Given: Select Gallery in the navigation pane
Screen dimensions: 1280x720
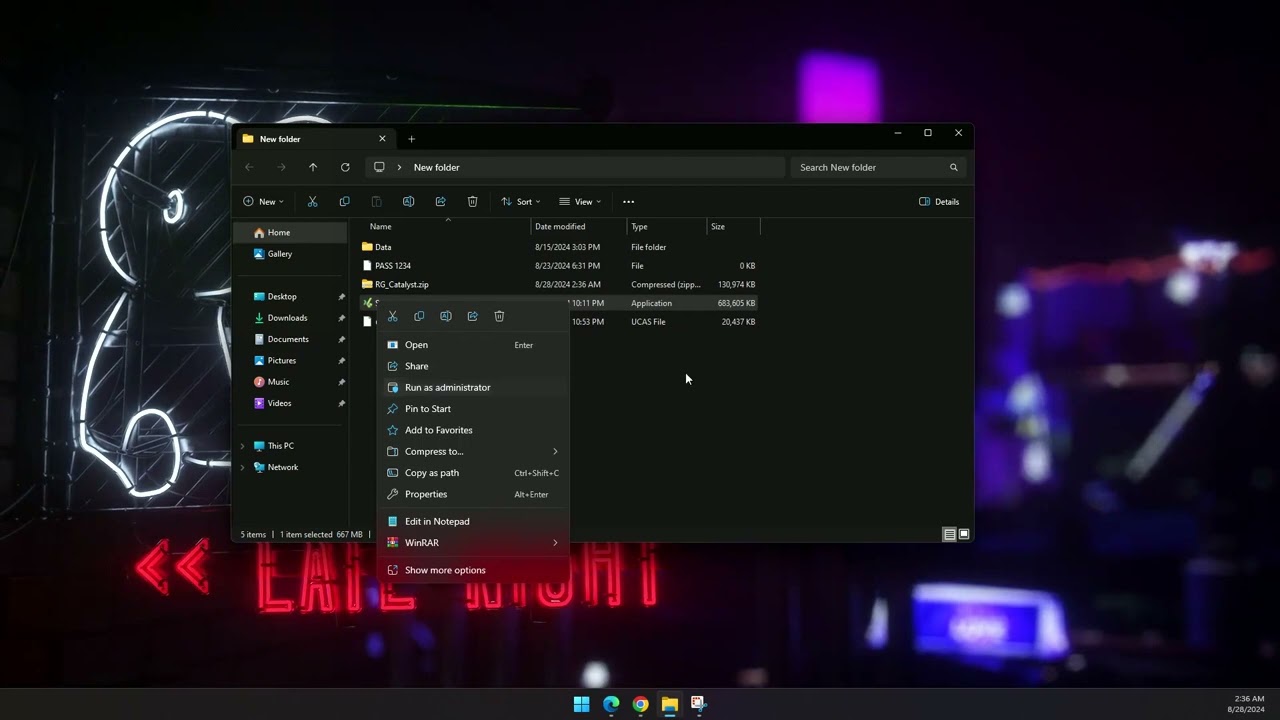Looking at the screenshot, I should (291, 254).
